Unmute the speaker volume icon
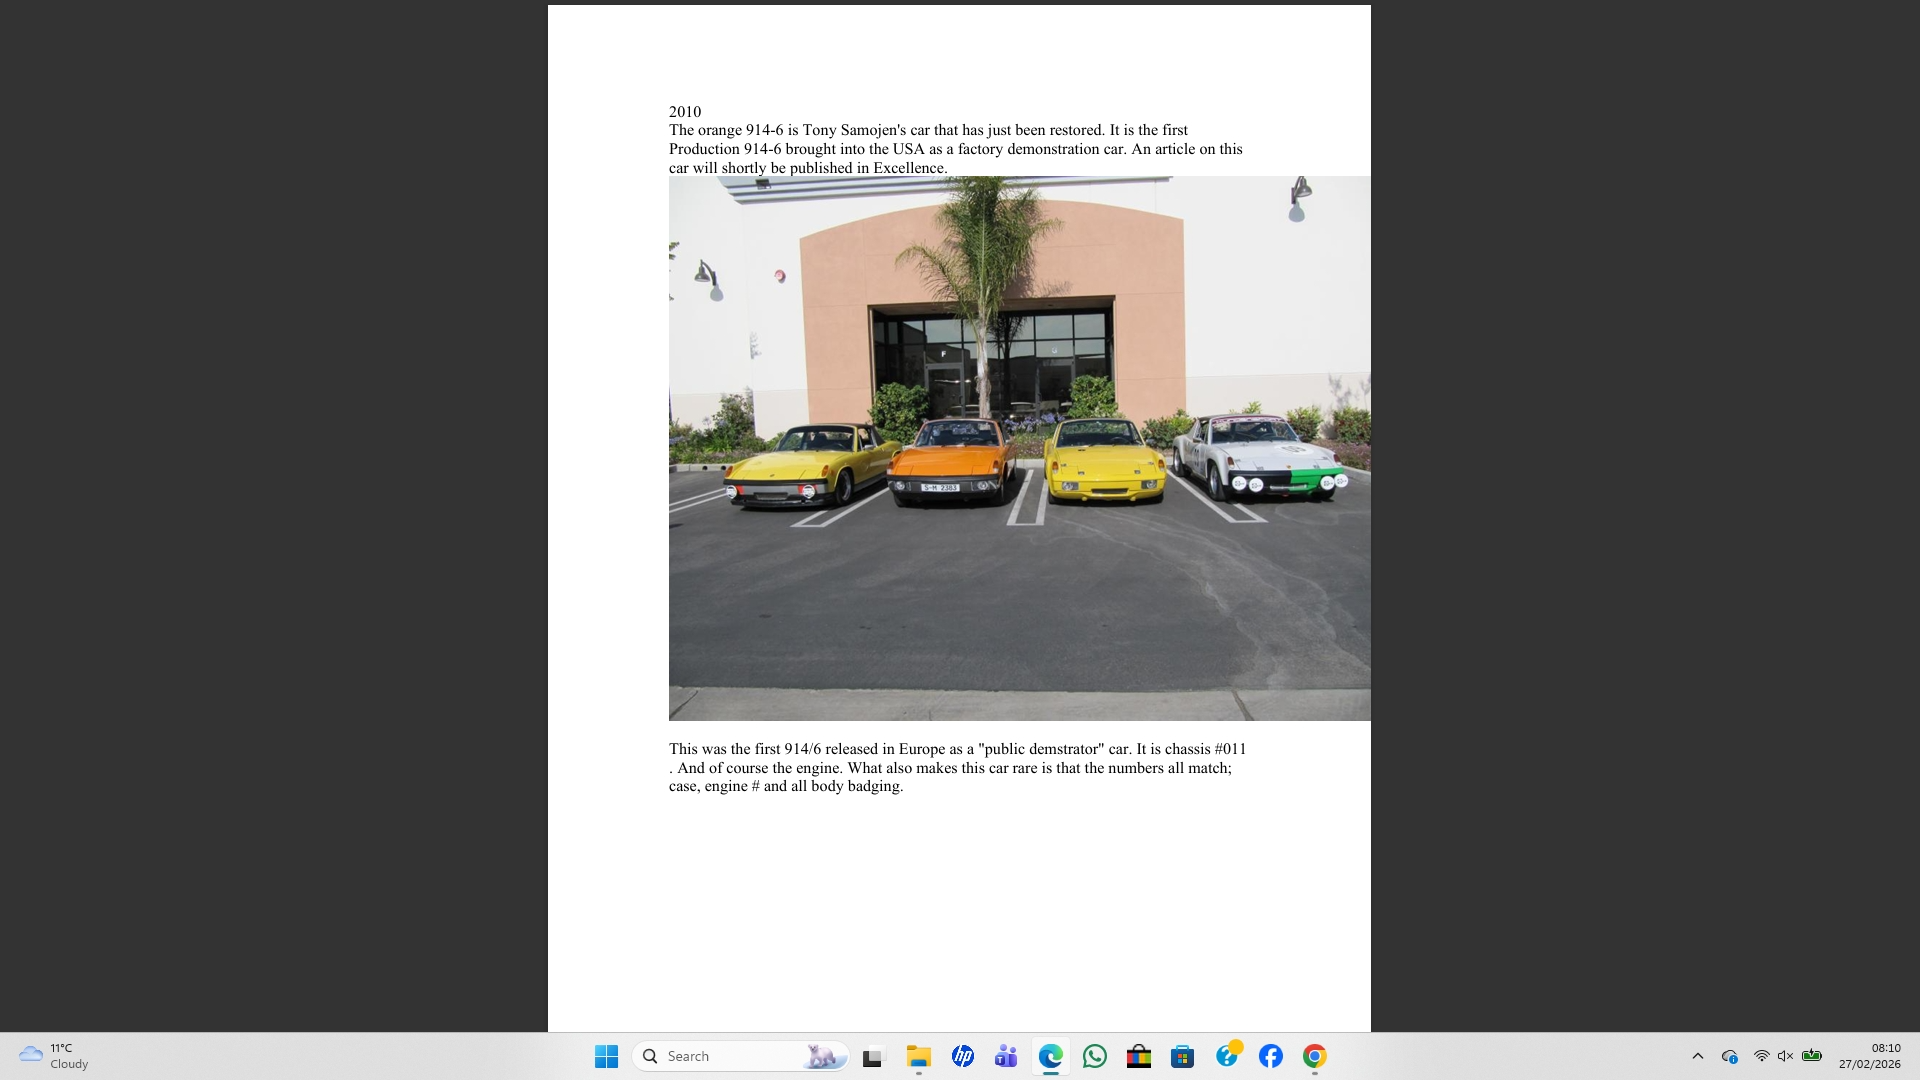The height and width of the screenshot is (1080, 1920). point(1785,1056)
